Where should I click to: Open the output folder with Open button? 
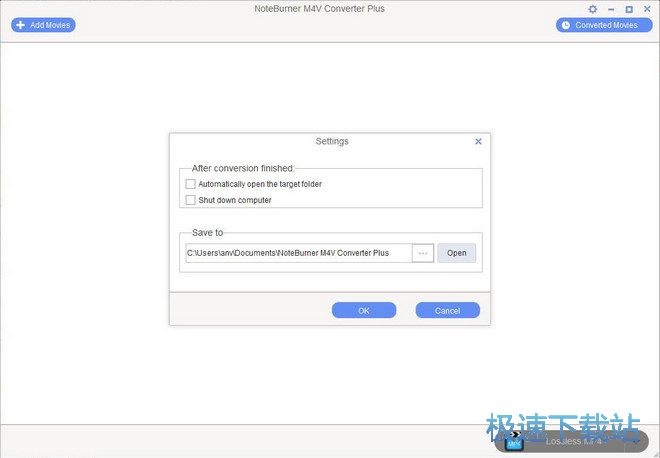(x=457, y=253)
